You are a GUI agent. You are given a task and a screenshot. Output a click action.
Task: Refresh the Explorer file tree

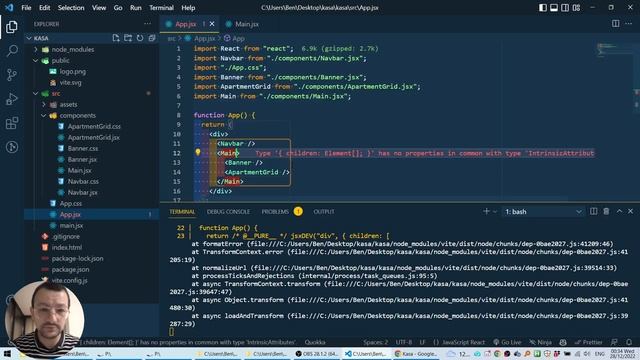tap(140, 38)
